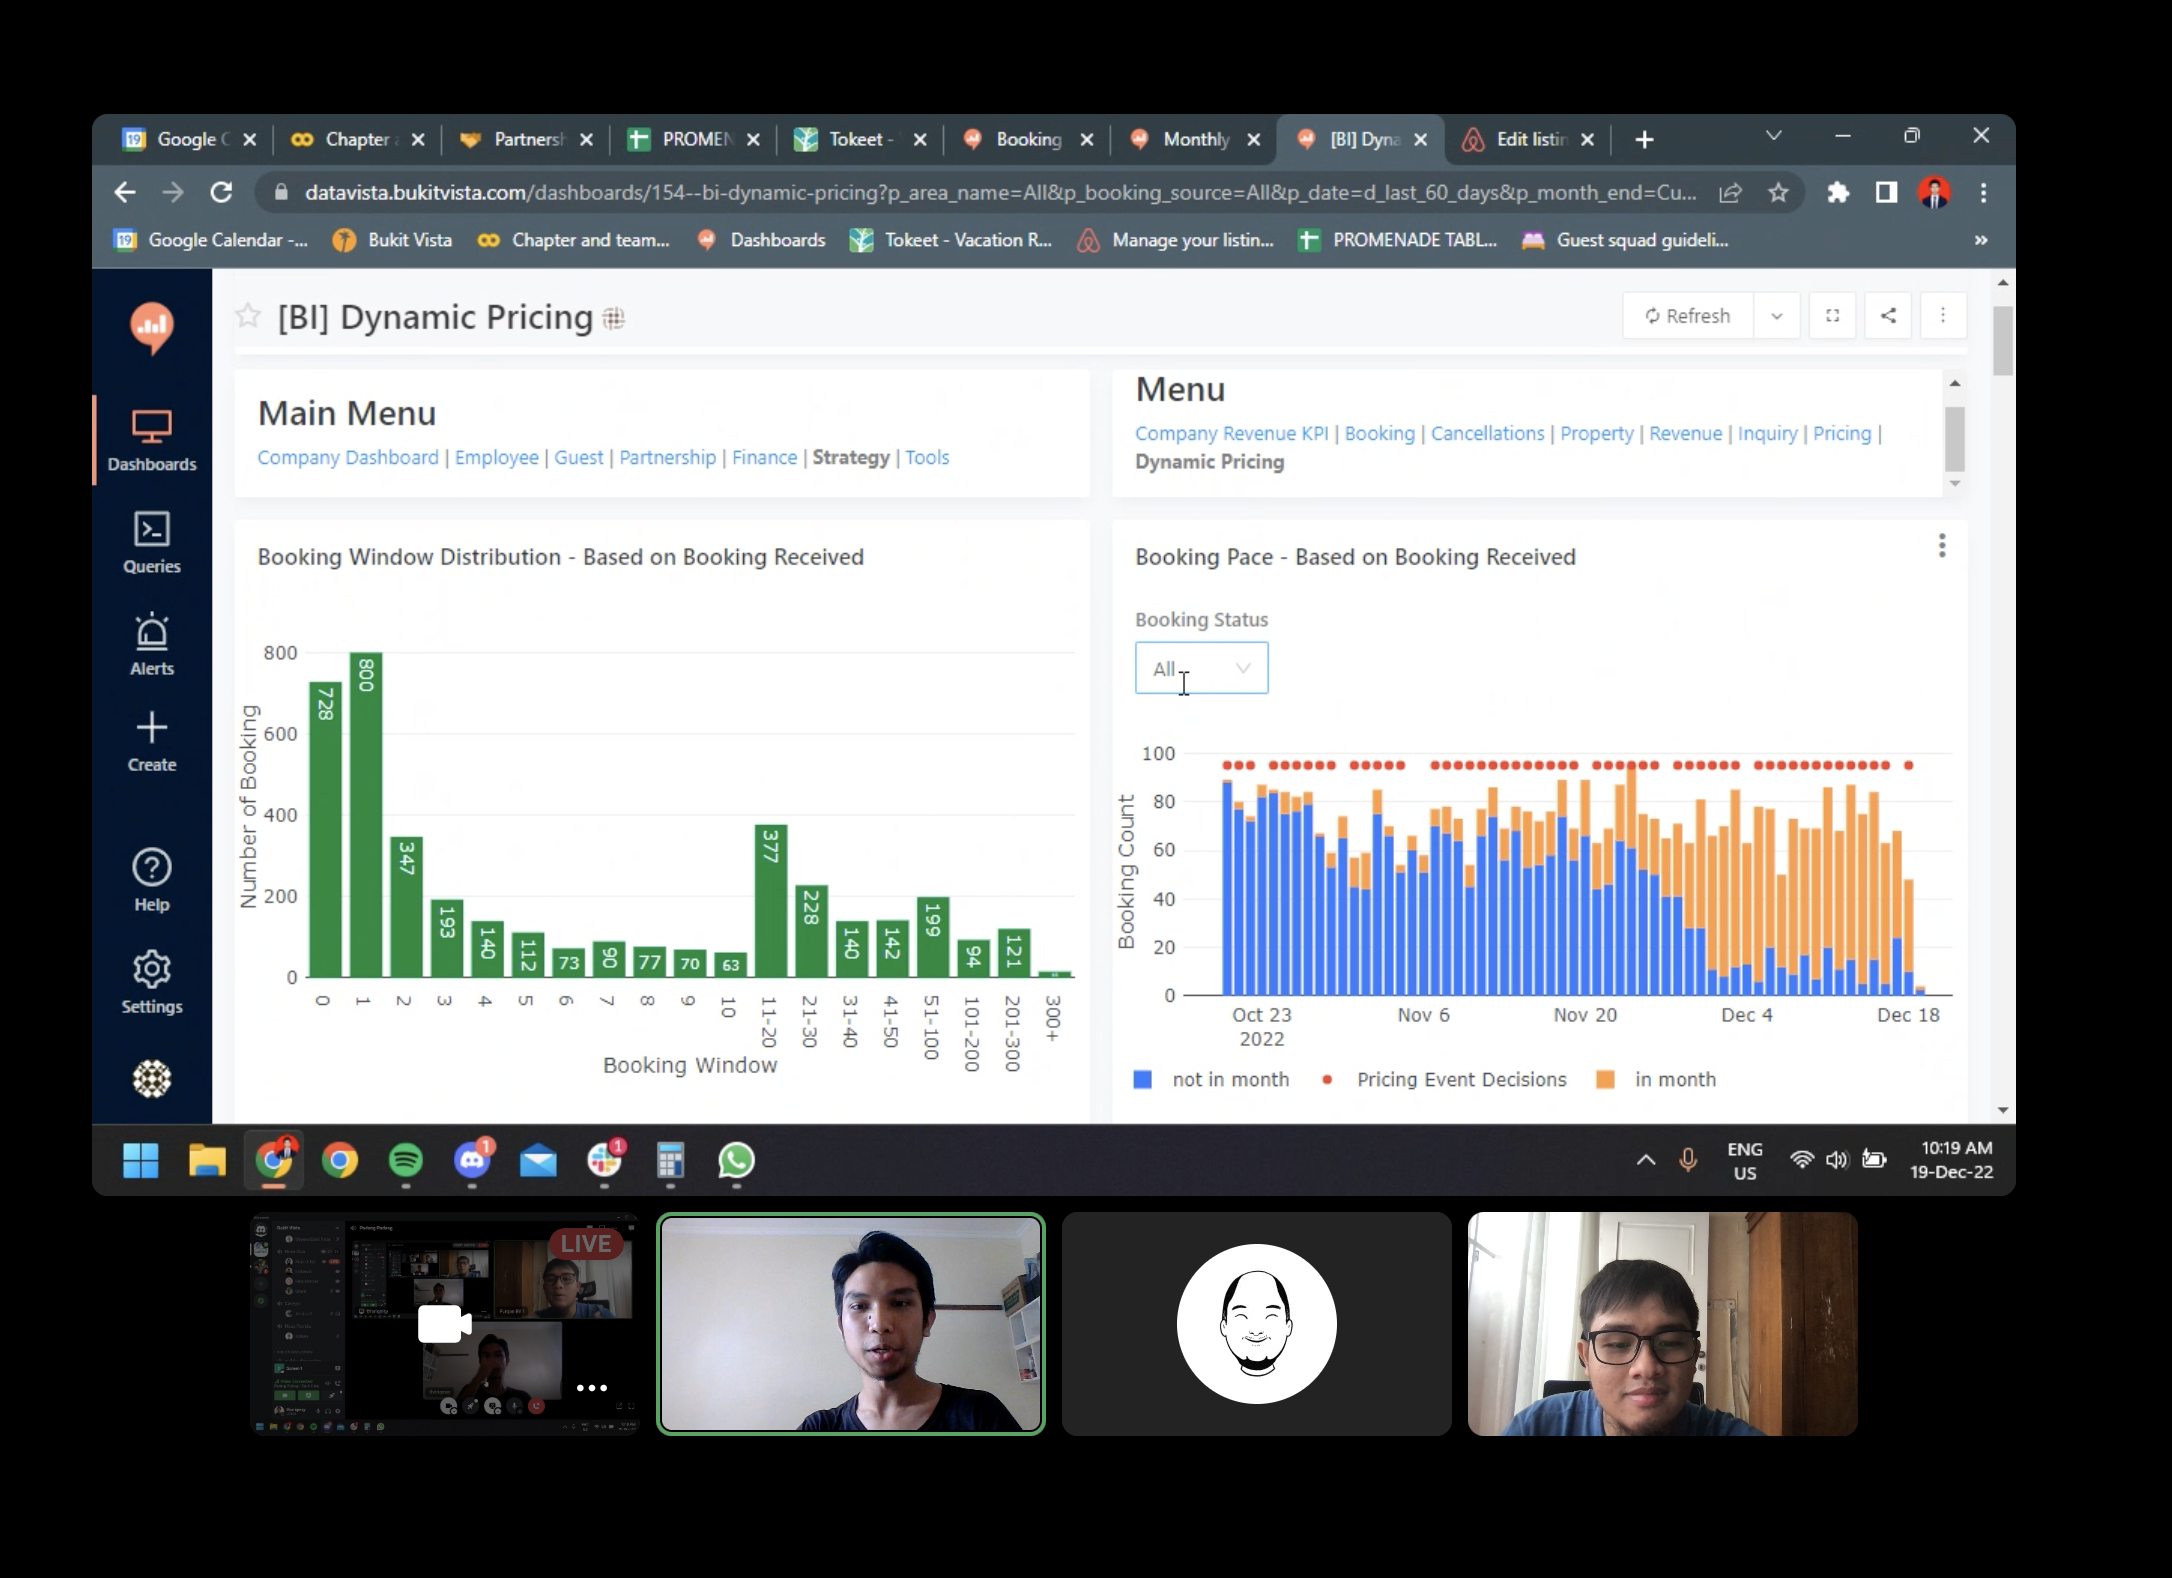Open Chrome menu three dots
The image size is (2172, 1578).
point(1983,192)
